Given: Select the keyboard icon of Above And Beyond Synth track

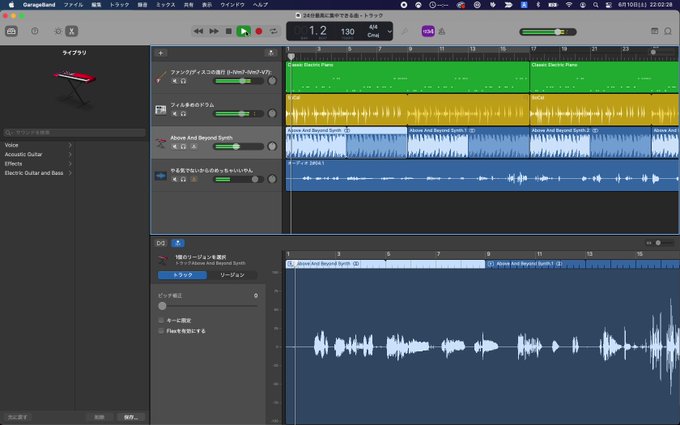Looking at the screenshot, I should (161, 143).
